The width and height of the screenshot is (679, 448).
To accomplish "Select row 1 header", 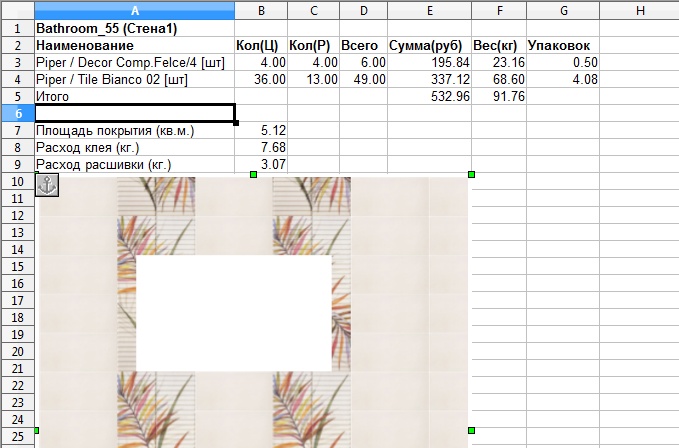I will (x=17, y=29).
